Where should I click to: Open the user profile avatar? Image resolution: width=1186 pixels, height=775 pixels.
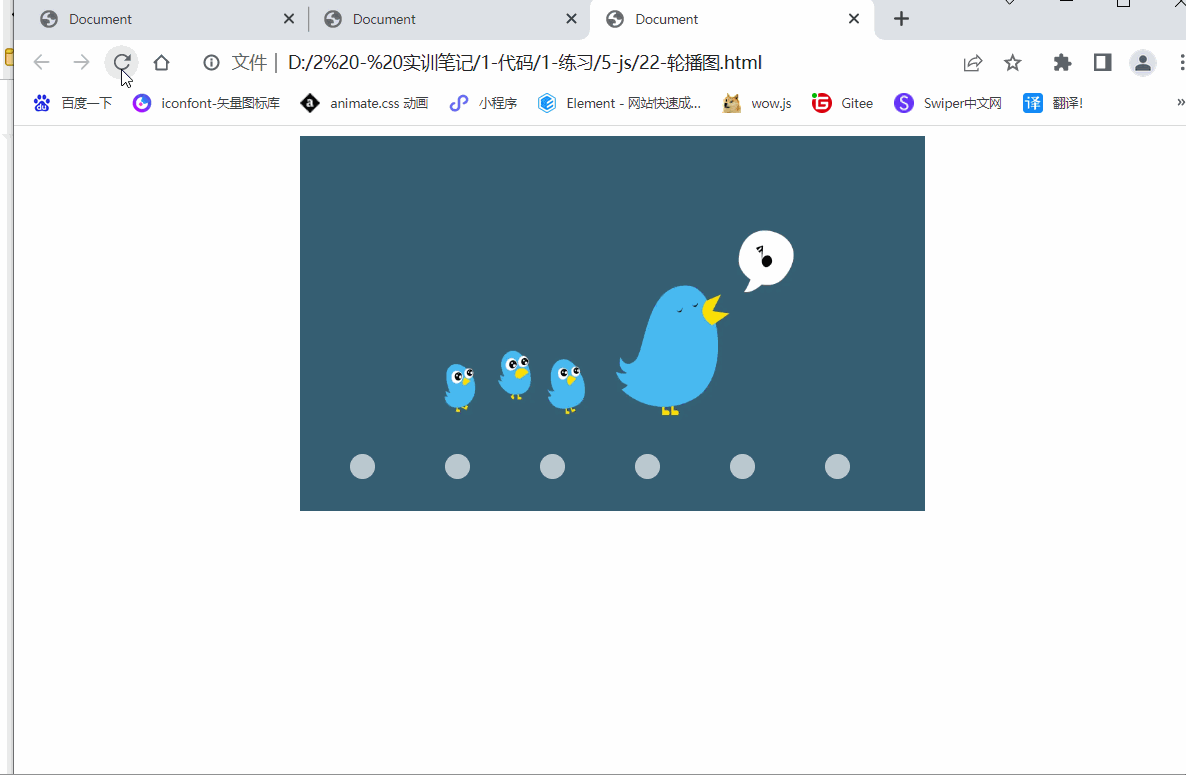click(1143, 63)
